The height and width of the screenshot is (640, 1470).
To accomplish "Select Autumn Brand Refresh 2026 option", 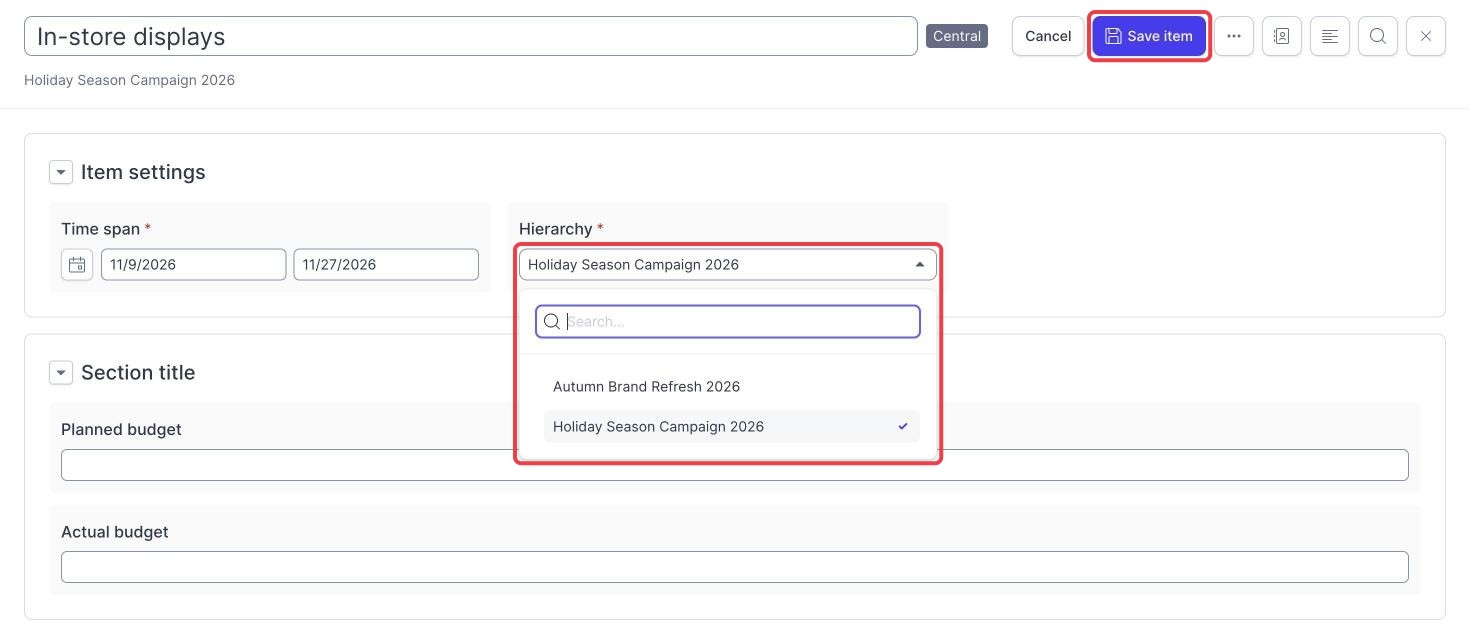I will [x=732, y=386].
